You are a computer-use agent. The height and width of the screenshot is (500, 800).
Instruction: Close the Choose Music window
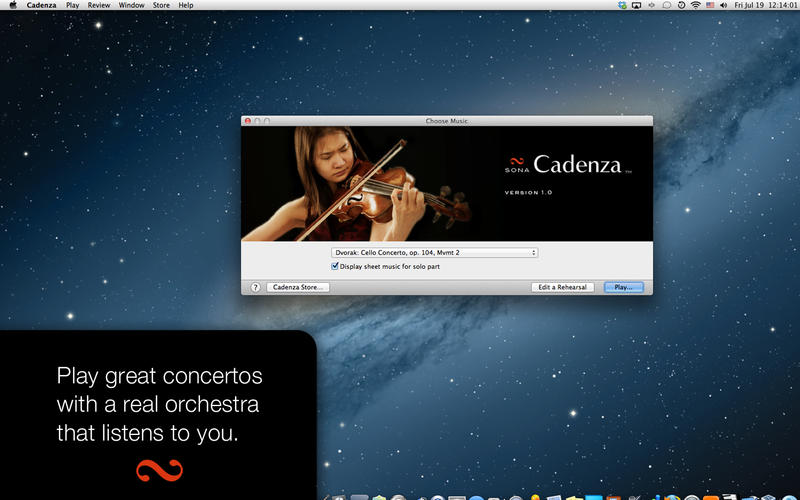pyautogui.click(x=248, y=121)
